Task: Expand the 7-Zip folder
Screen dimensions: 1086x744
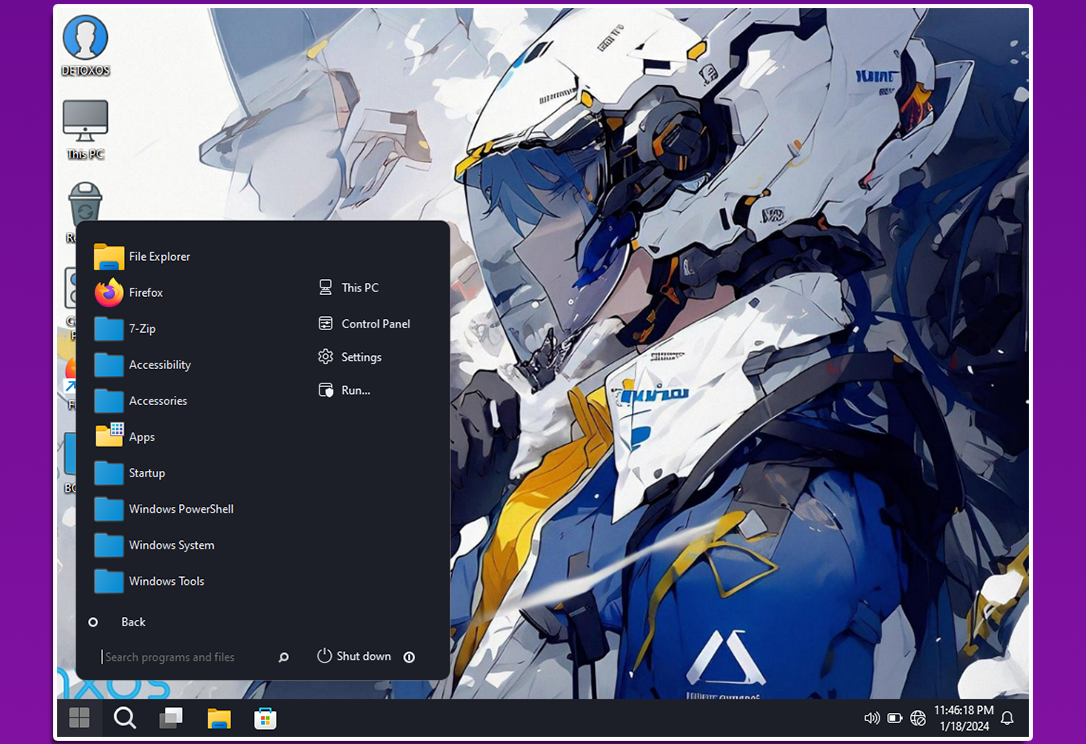Action: pos(141,329)
